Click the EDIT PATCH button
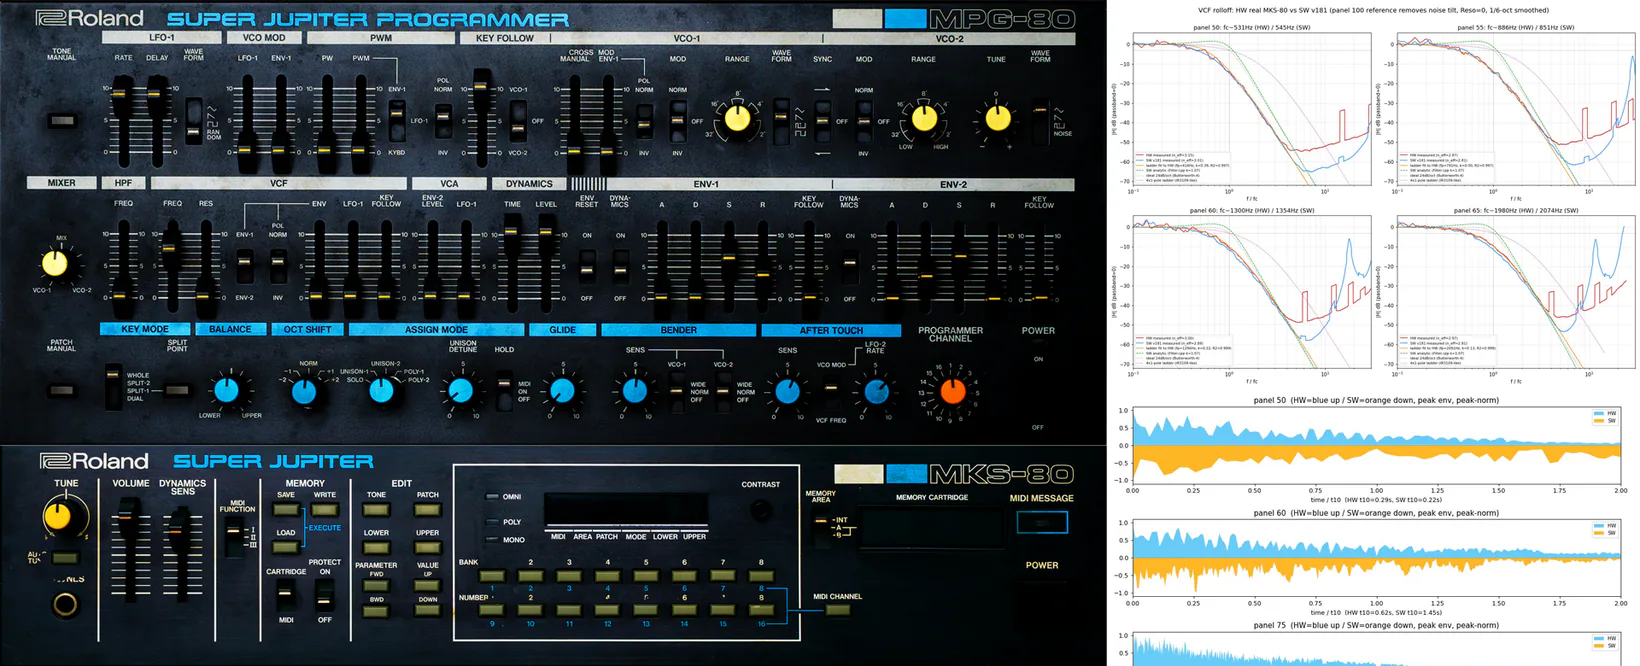The height and width of the screenshot is (666, 1640). tap(427, 510)
